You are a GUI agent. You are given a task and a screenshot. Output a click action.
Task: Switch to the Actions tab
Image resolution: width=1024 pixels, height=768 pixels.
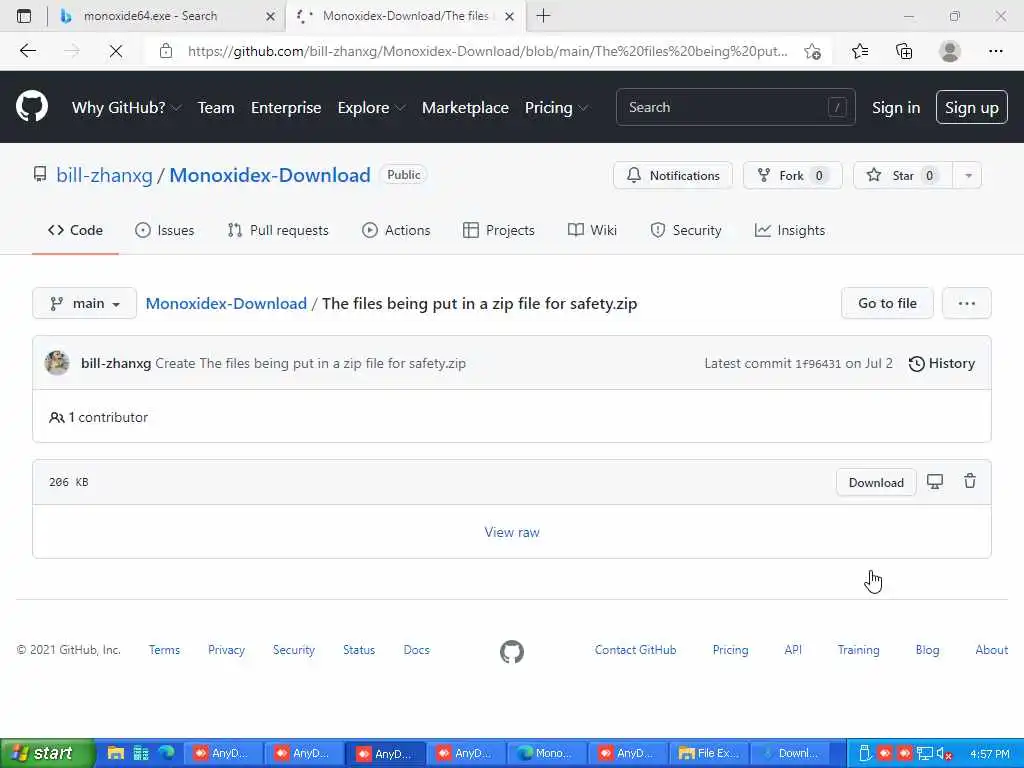point(396,230)
